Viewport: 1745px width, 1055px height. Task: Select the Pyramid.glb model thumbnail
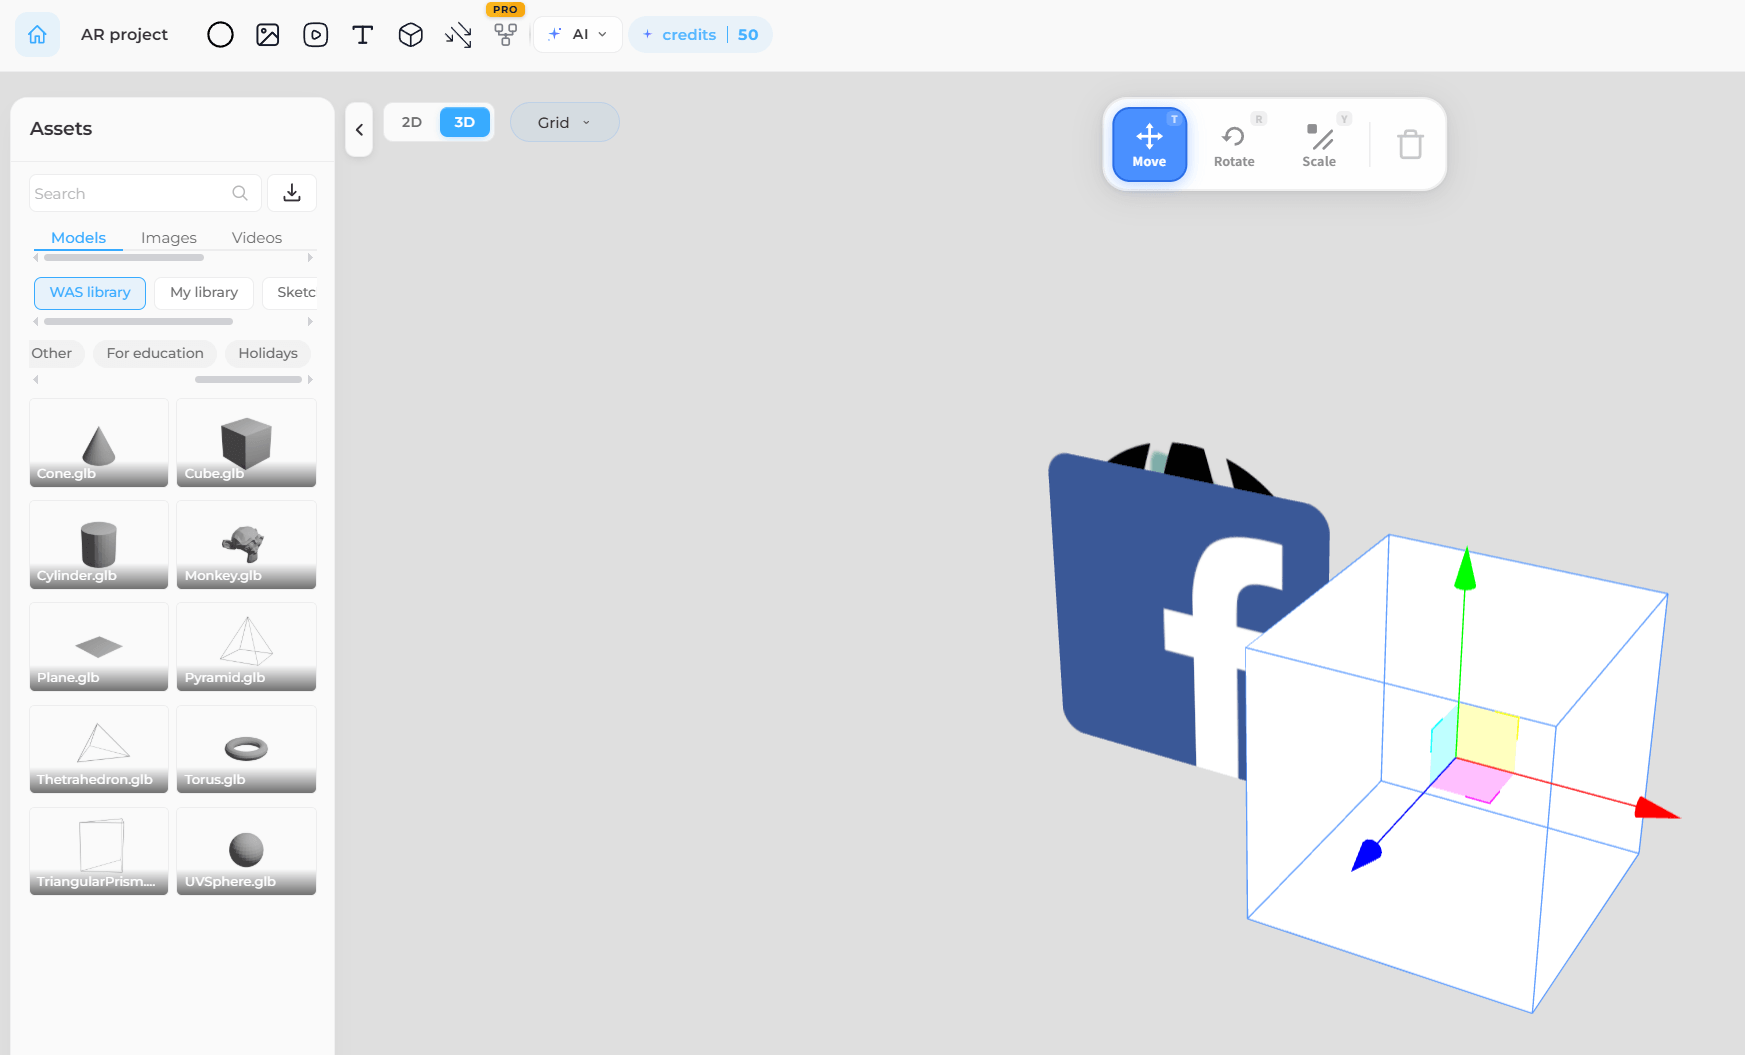[x=246, y=647]
